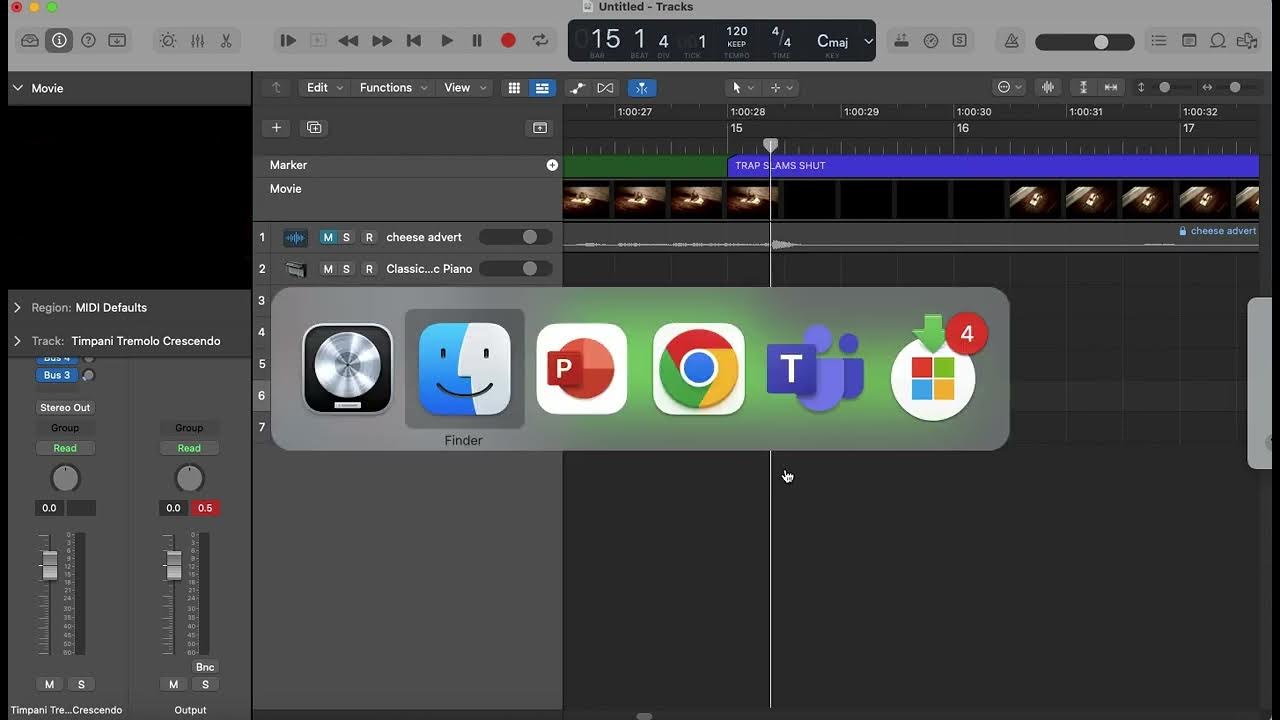Open the Mixer faders icon

pos(197,41)
